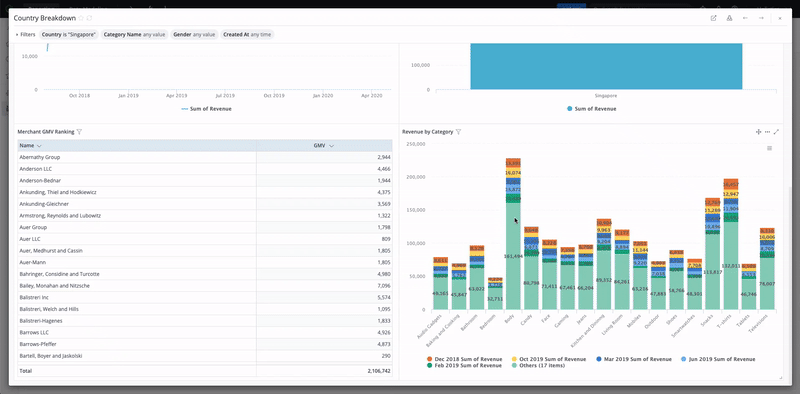Viewport: 800px width, 394px height.
Task: Open the dashboard edit icon
Action: pyautogui.click(x=713, y=18)
